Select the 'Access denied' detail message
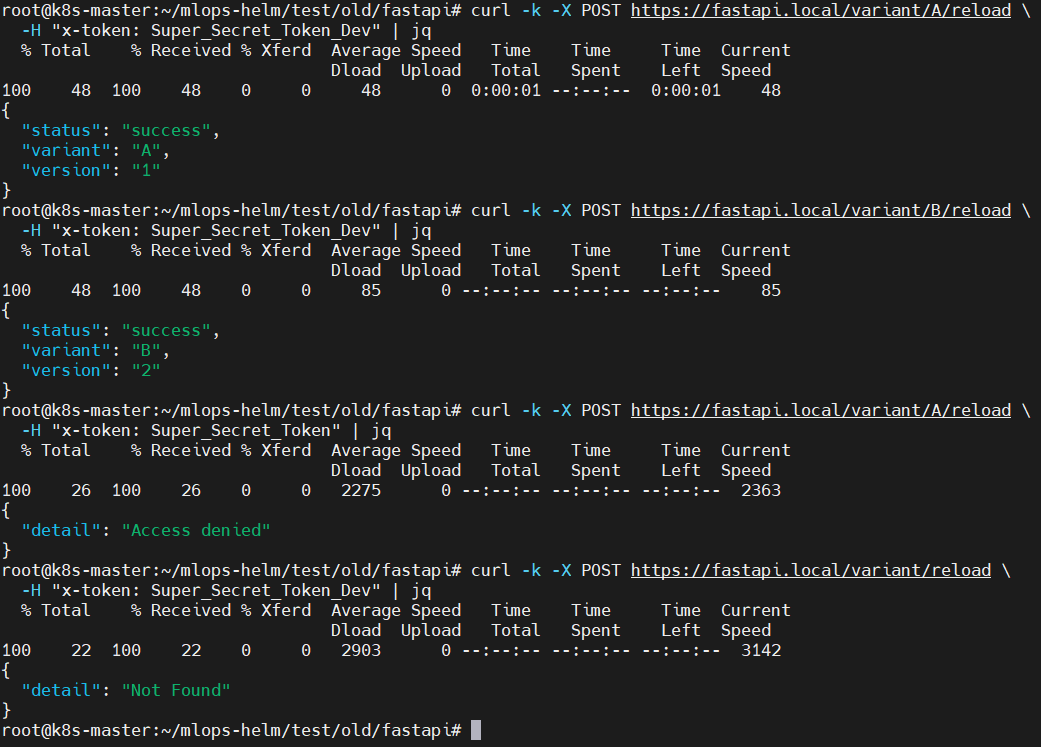Screen dimensions: 1041x747 196,530
